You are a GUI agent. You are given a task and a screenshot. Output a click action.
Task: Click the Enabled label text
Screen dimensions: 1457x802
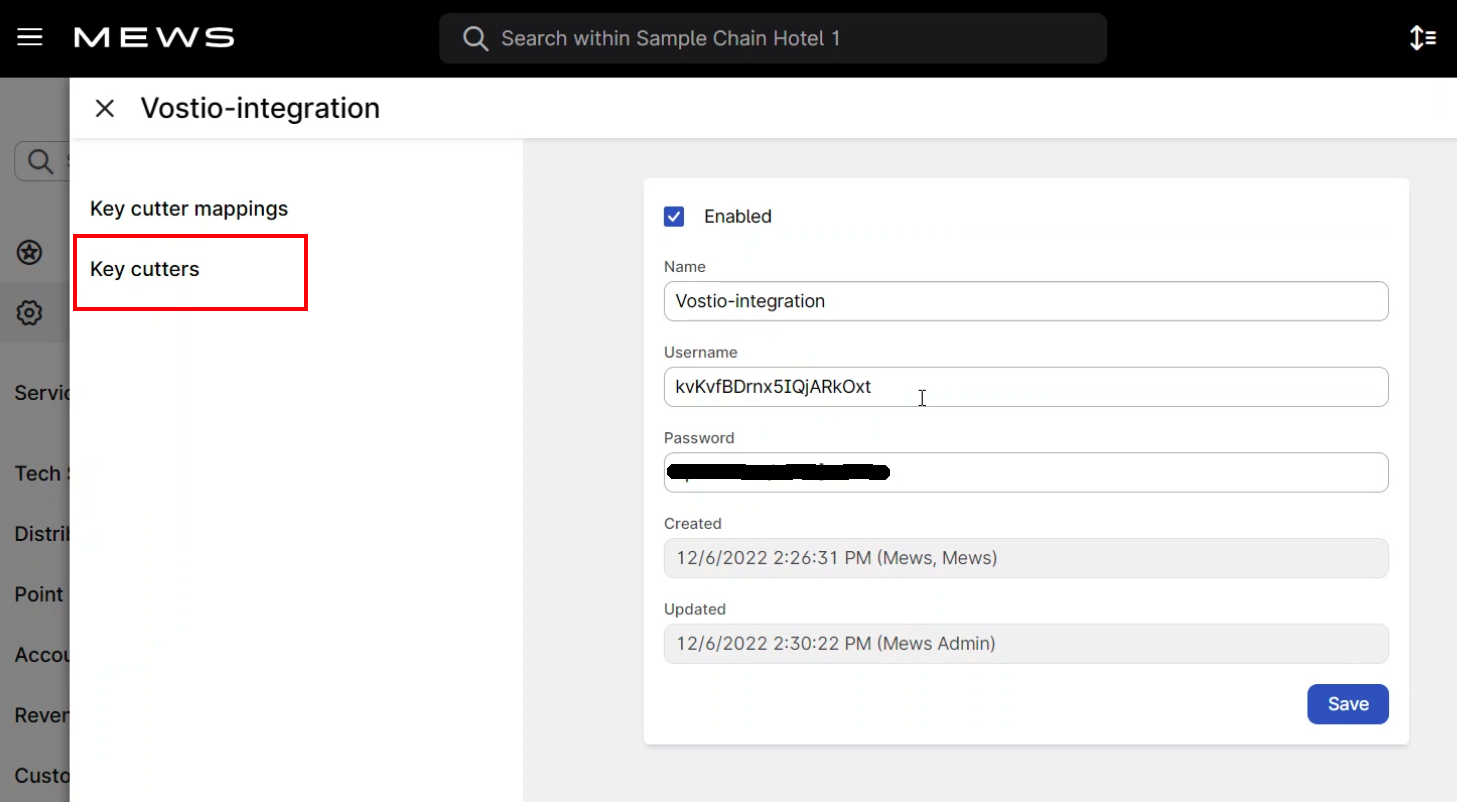tap(738, 216)
